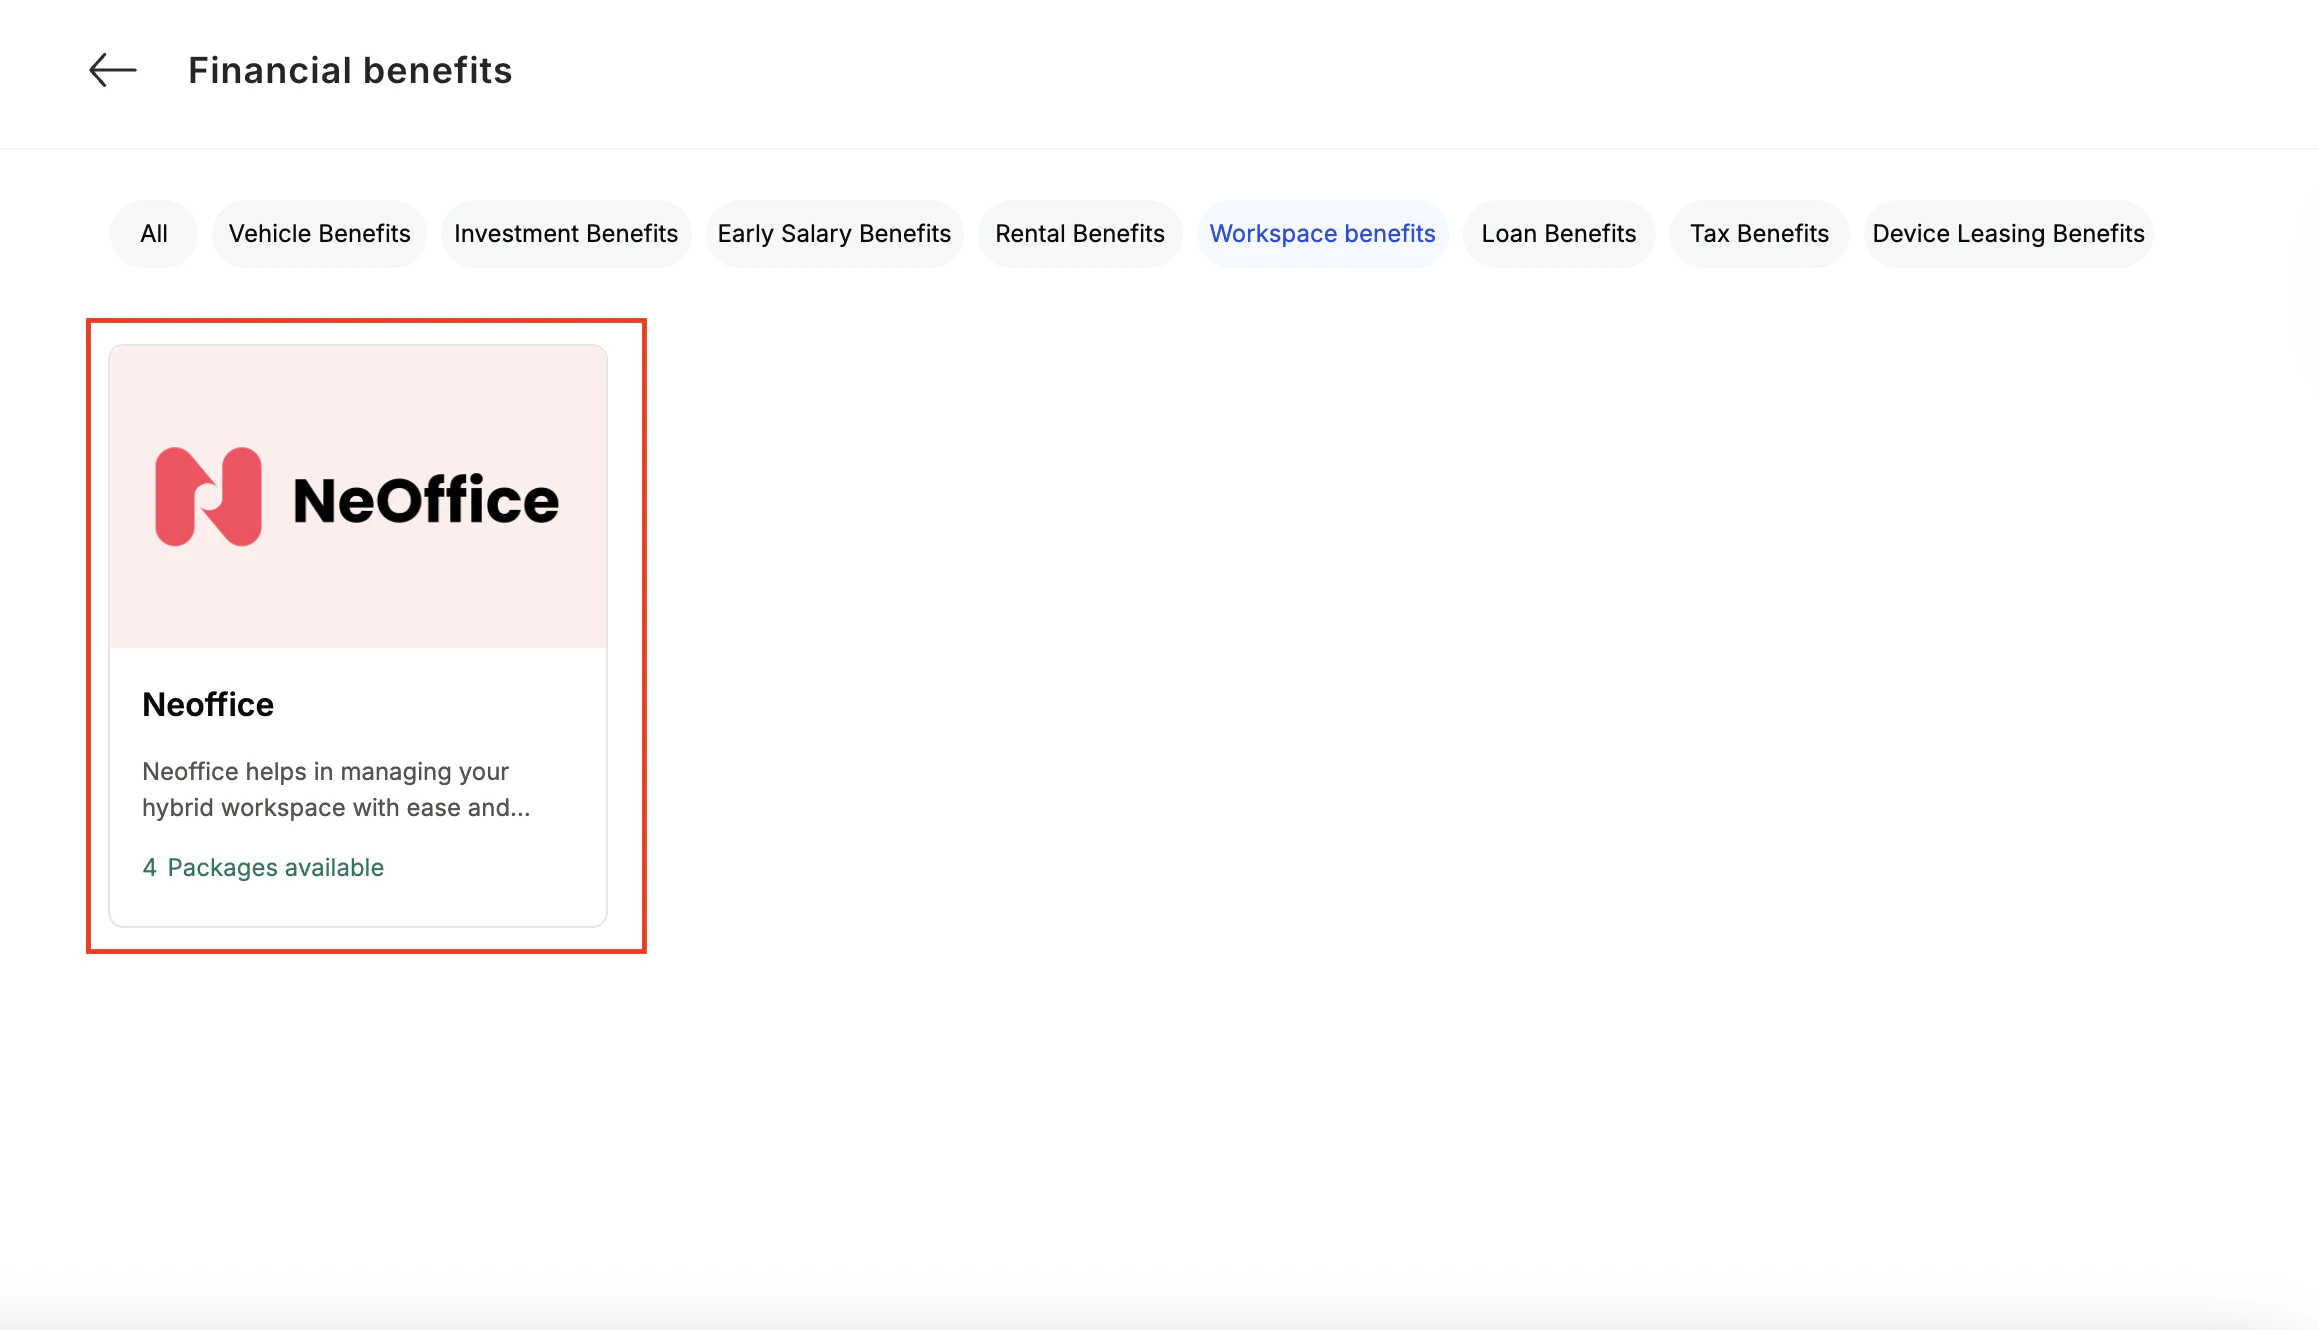2318x1330 pixels.
Task: View Device Leasing Benefits tab
Action: (2008, 234)
